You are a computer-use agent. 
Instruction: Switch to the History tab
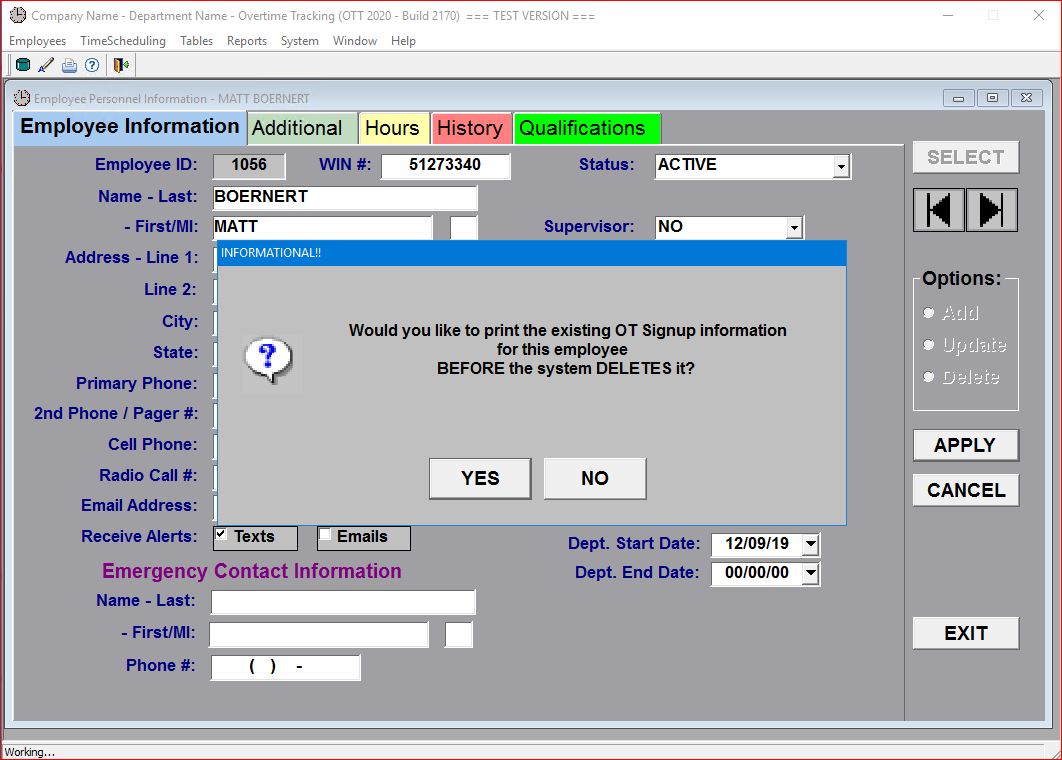[471, 128]
